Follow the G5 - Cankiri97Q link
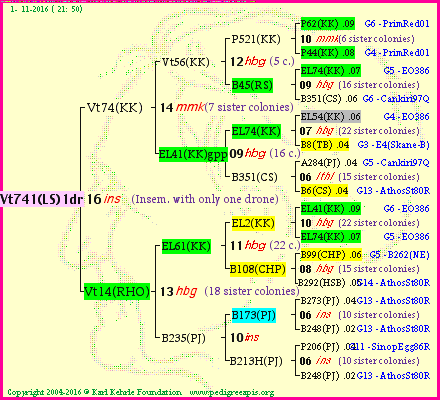Screen dimensions: 440x400 (x=396, y=163)
